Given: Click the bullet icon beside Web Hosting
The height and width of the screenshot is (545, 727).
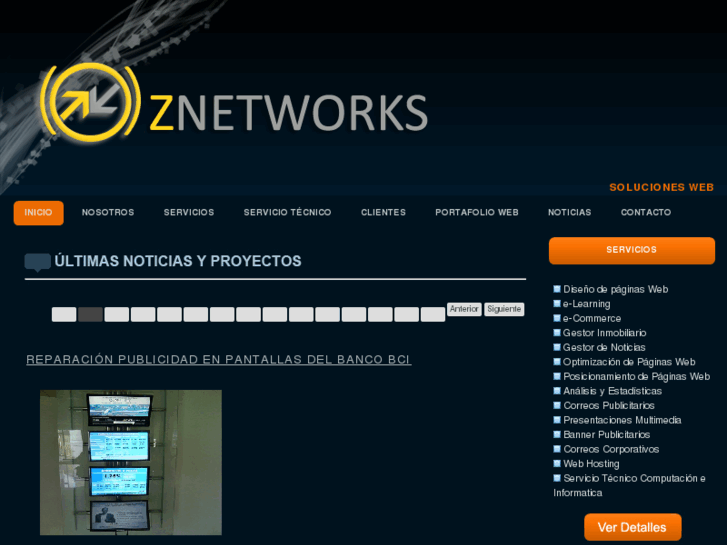Looking at the screenshot, I should (557, 463).
